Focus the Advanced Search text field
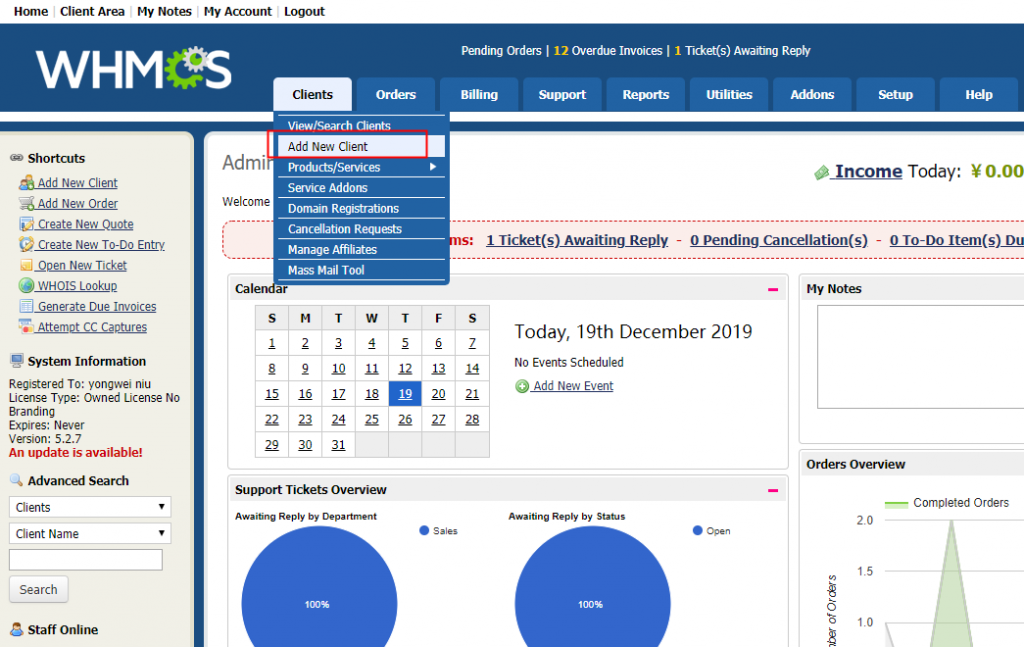1024x647 pixels. coord(86,560)
